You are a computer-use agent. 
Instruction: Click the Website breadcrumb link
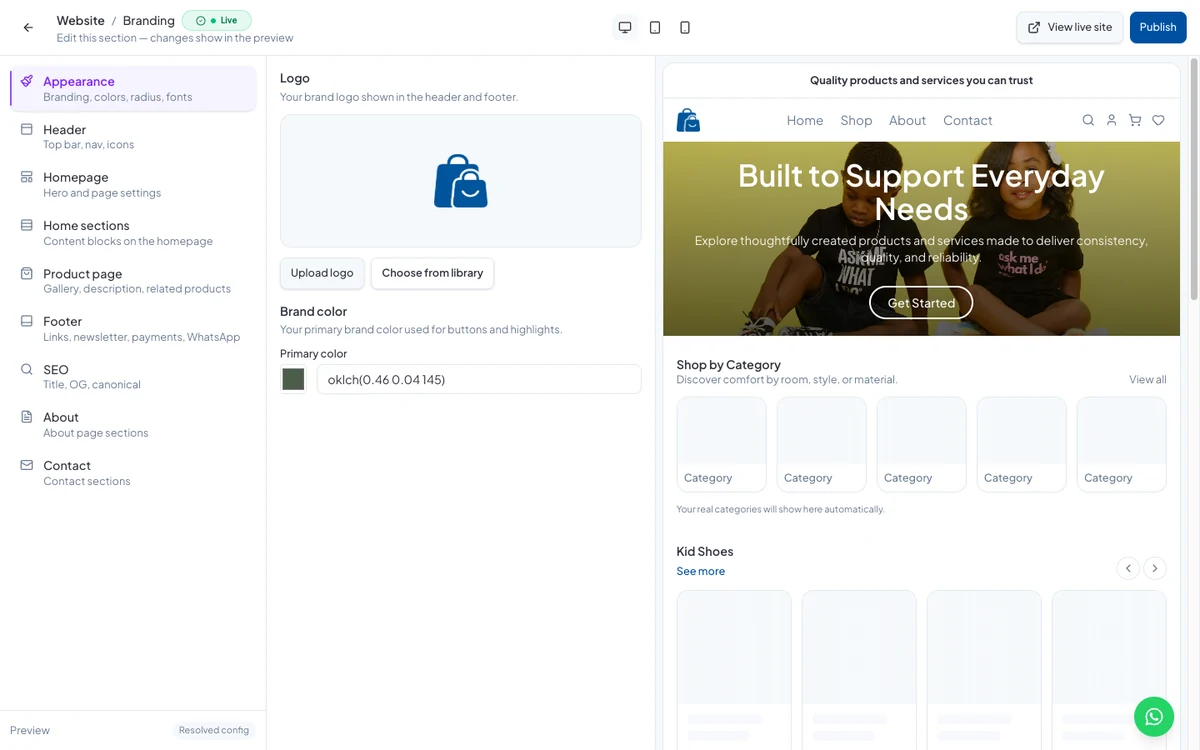(x=80, y=20)
